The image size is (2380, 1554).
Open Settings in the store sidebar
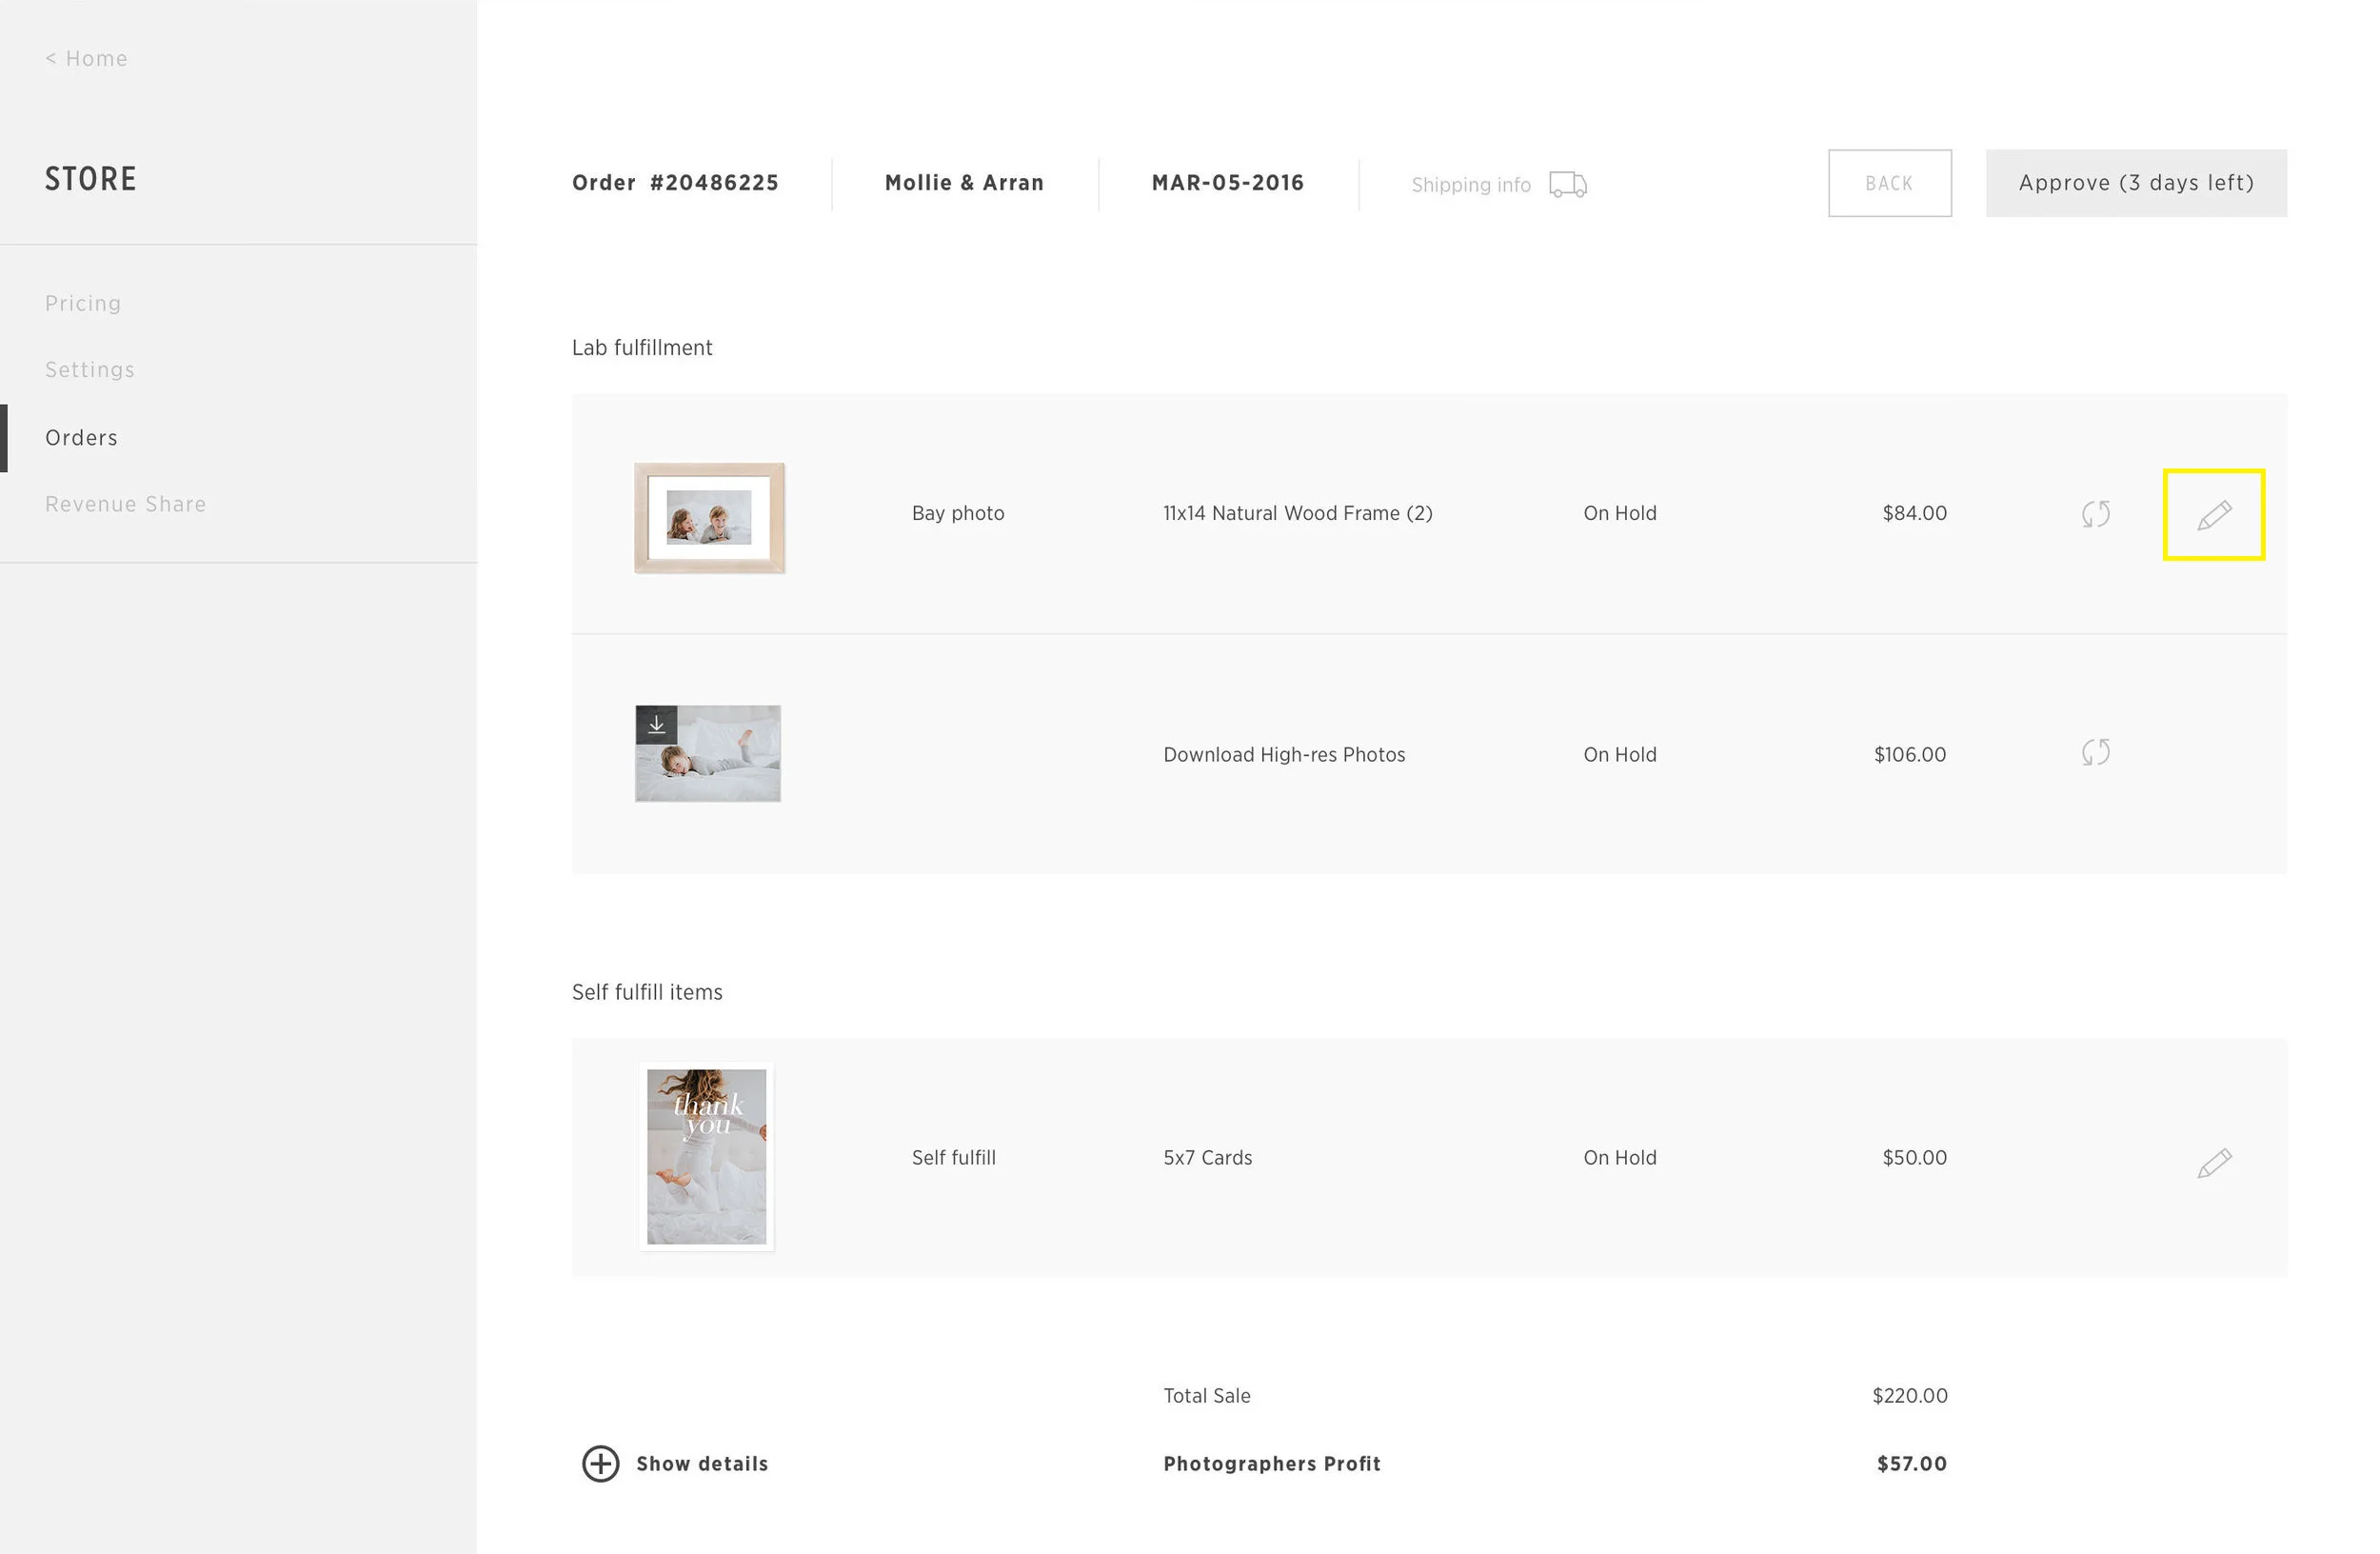(90, 369)
